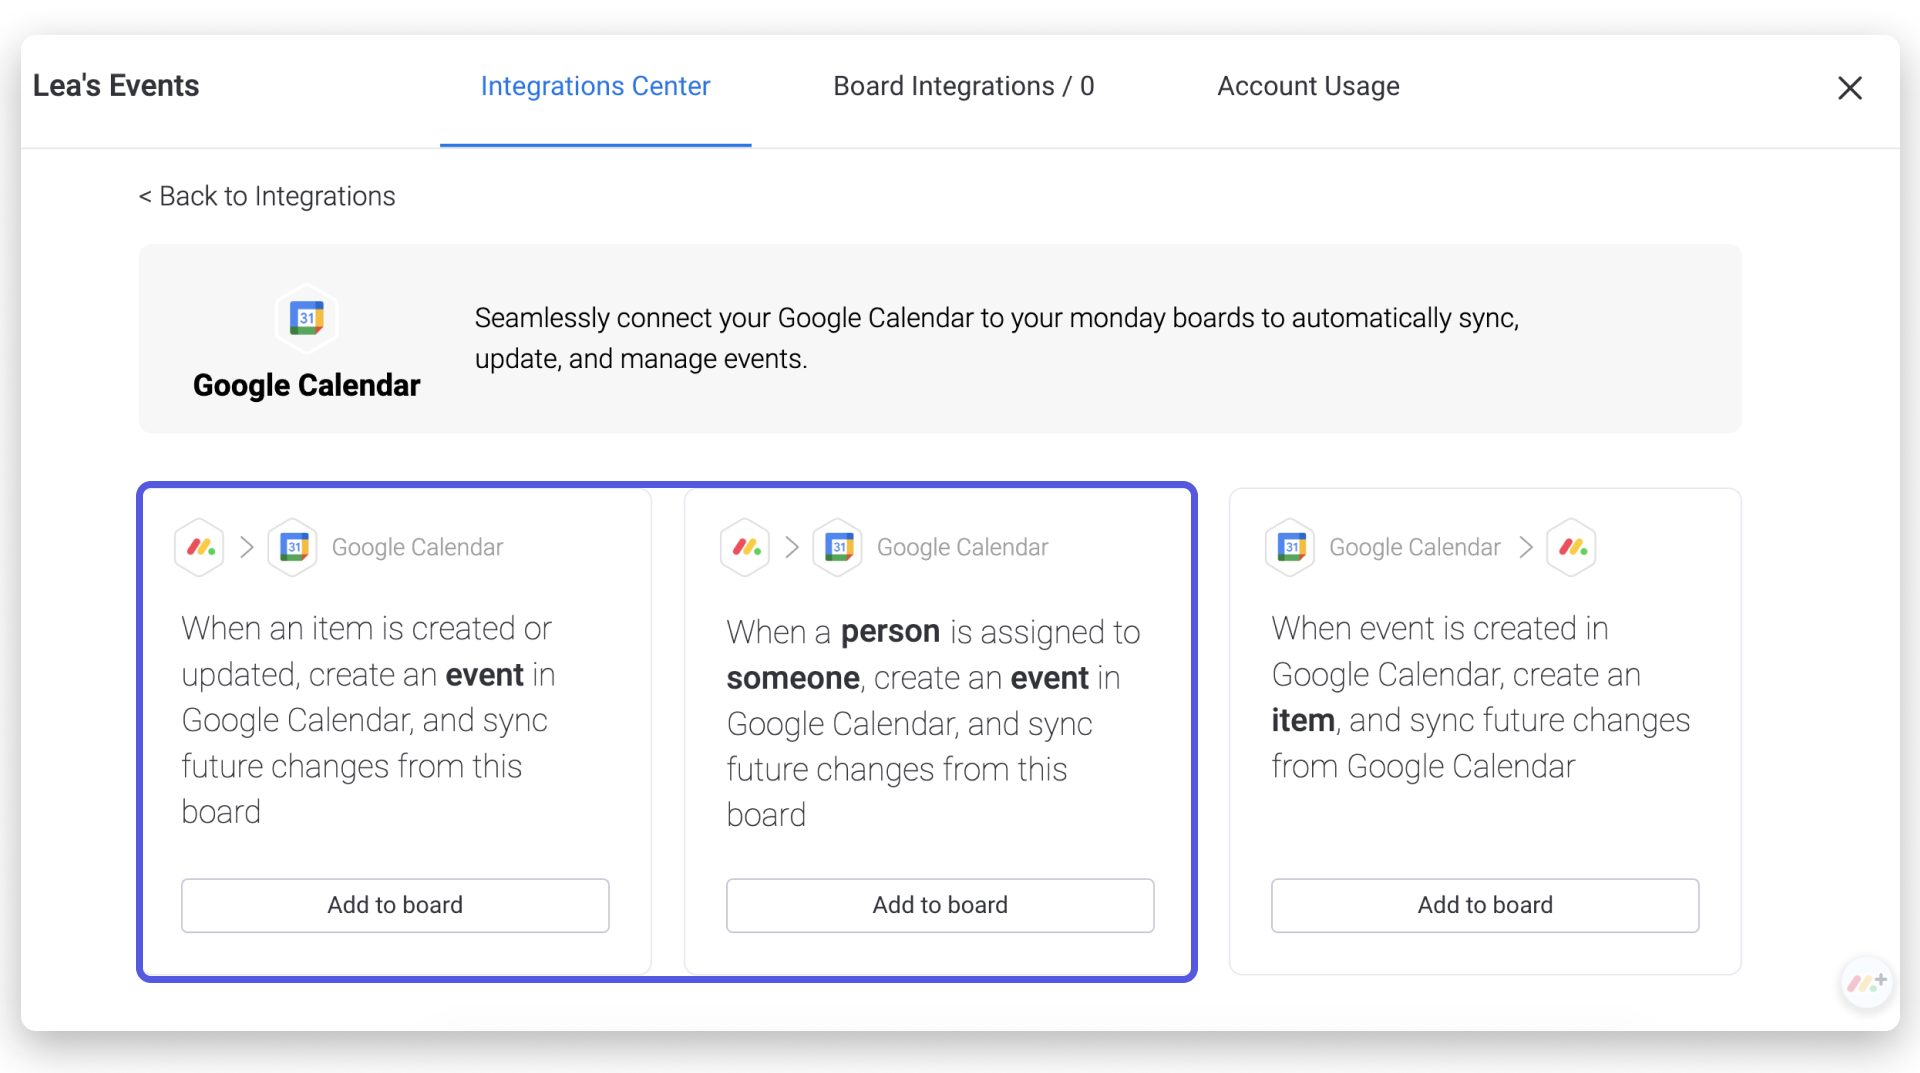Click the Google Calendar icon in the middle recipe

point(838,547)
